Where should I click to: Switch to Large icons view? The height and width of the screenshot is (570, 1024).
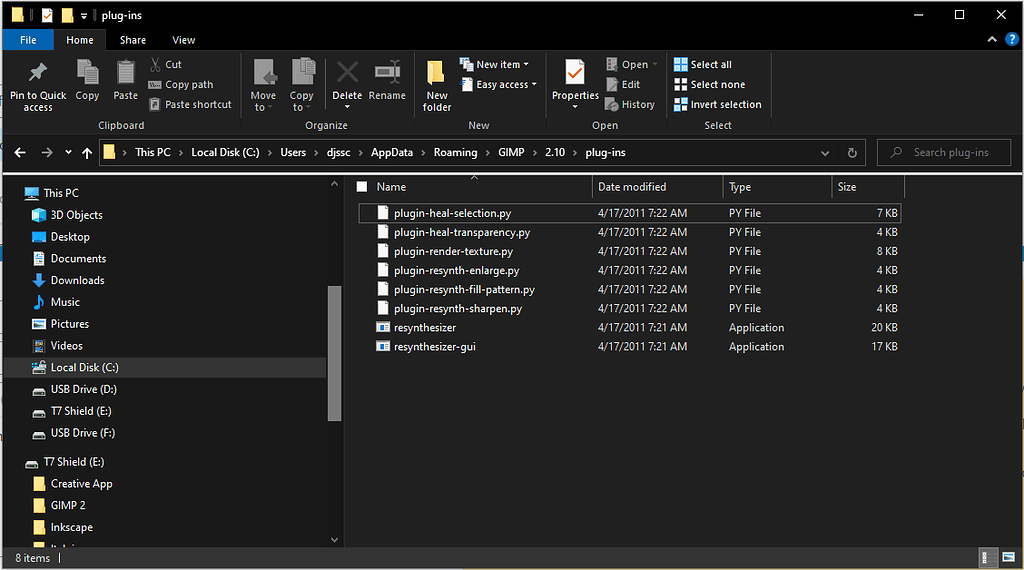click(x=1009, y=558)
